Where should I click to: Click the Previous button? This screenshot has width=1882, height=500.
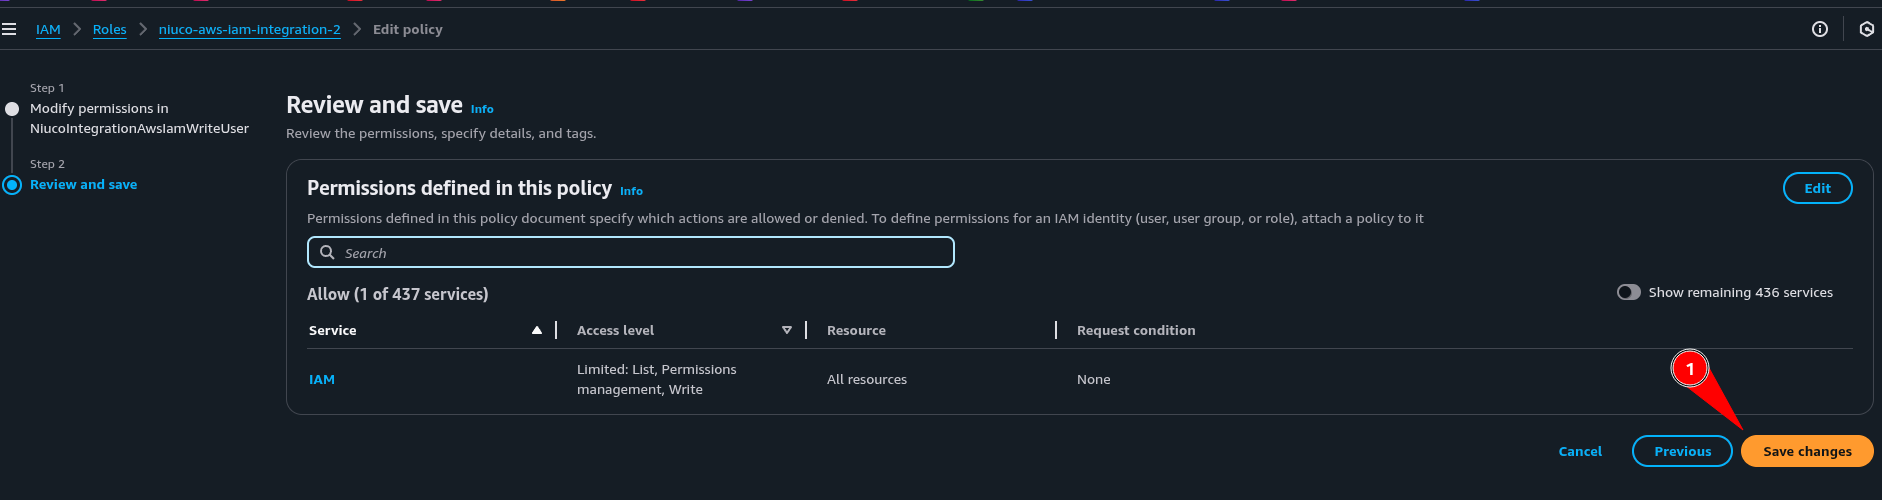pyautogui.click(x=1682, y=451)
